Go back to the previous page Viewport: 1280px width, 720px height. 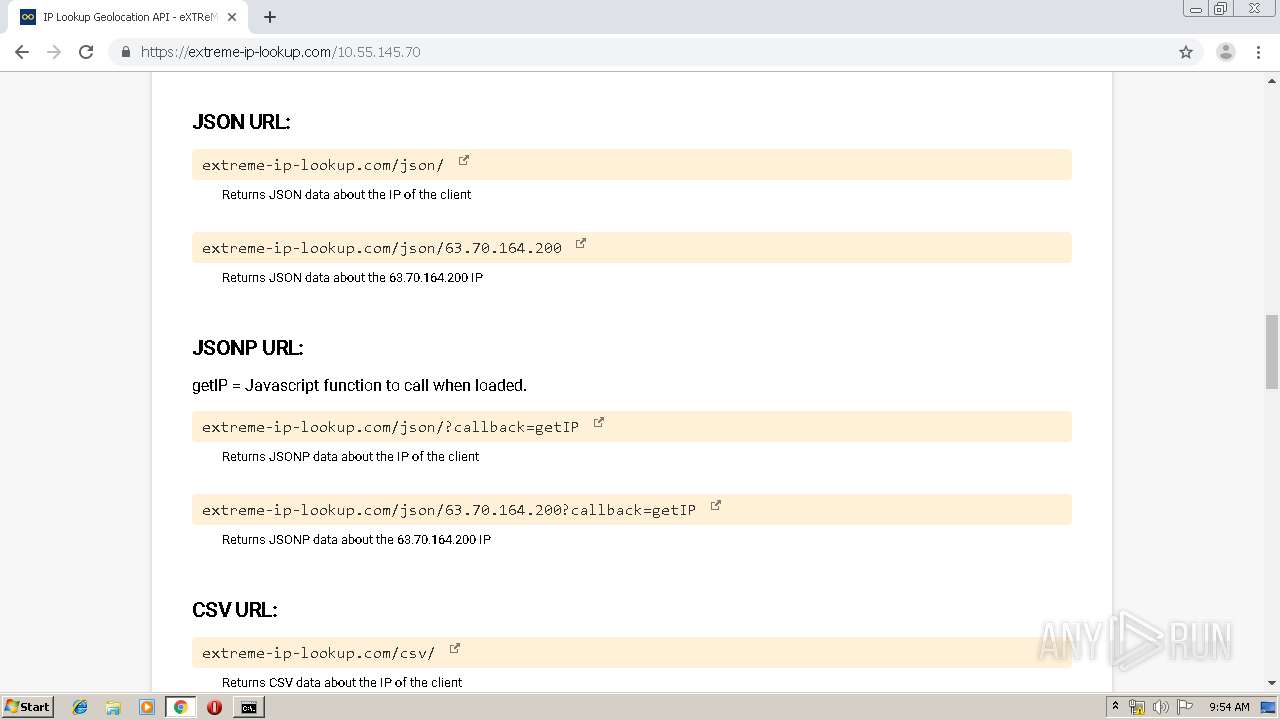click(22, 52)
